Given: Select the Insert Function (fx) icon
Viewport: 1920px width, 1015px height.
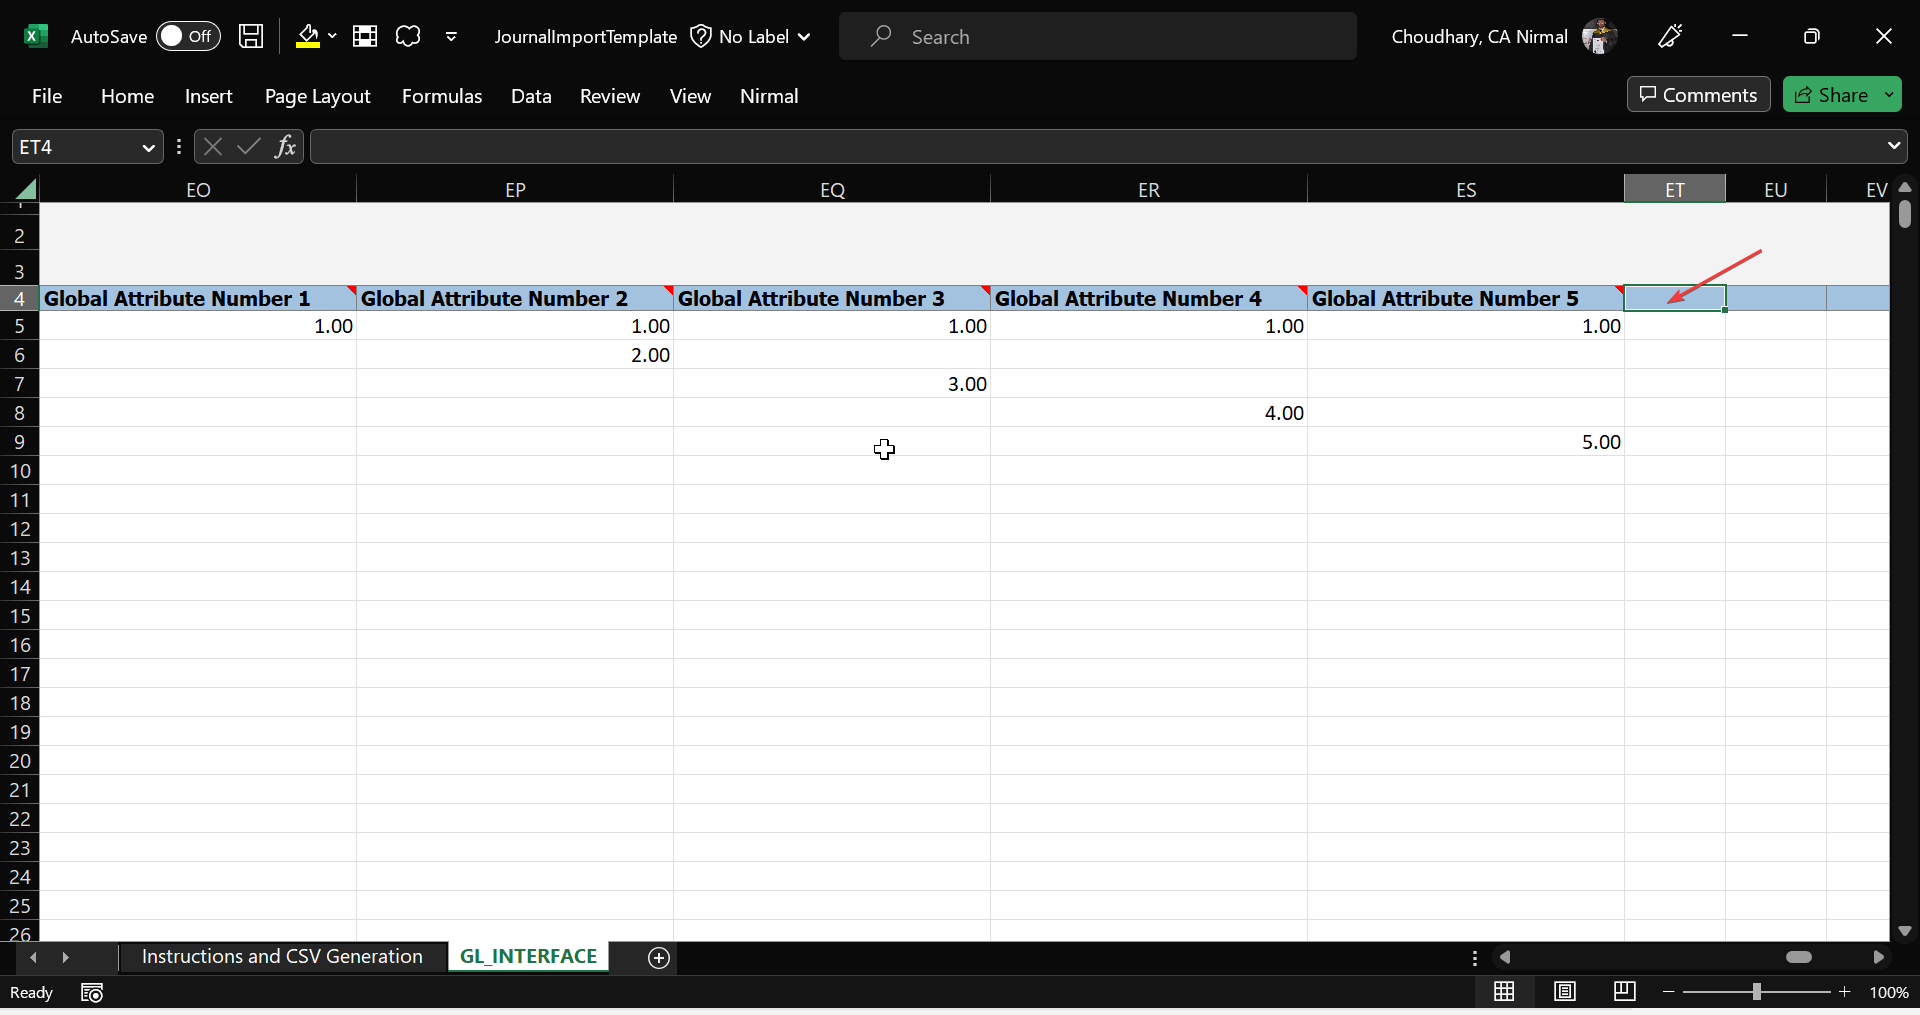Looking at the screenshot, I should click(x=286, y=147).
